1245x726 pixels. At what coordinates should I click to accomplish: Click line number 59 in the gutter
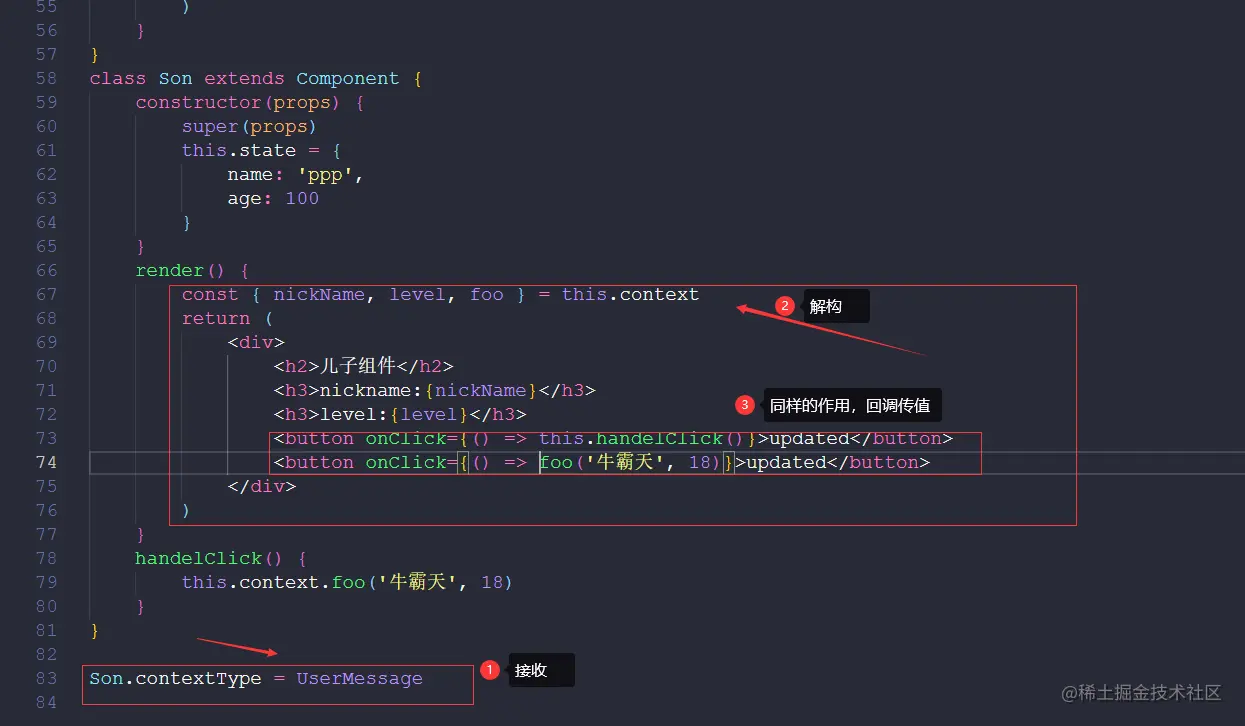[46, 102]
